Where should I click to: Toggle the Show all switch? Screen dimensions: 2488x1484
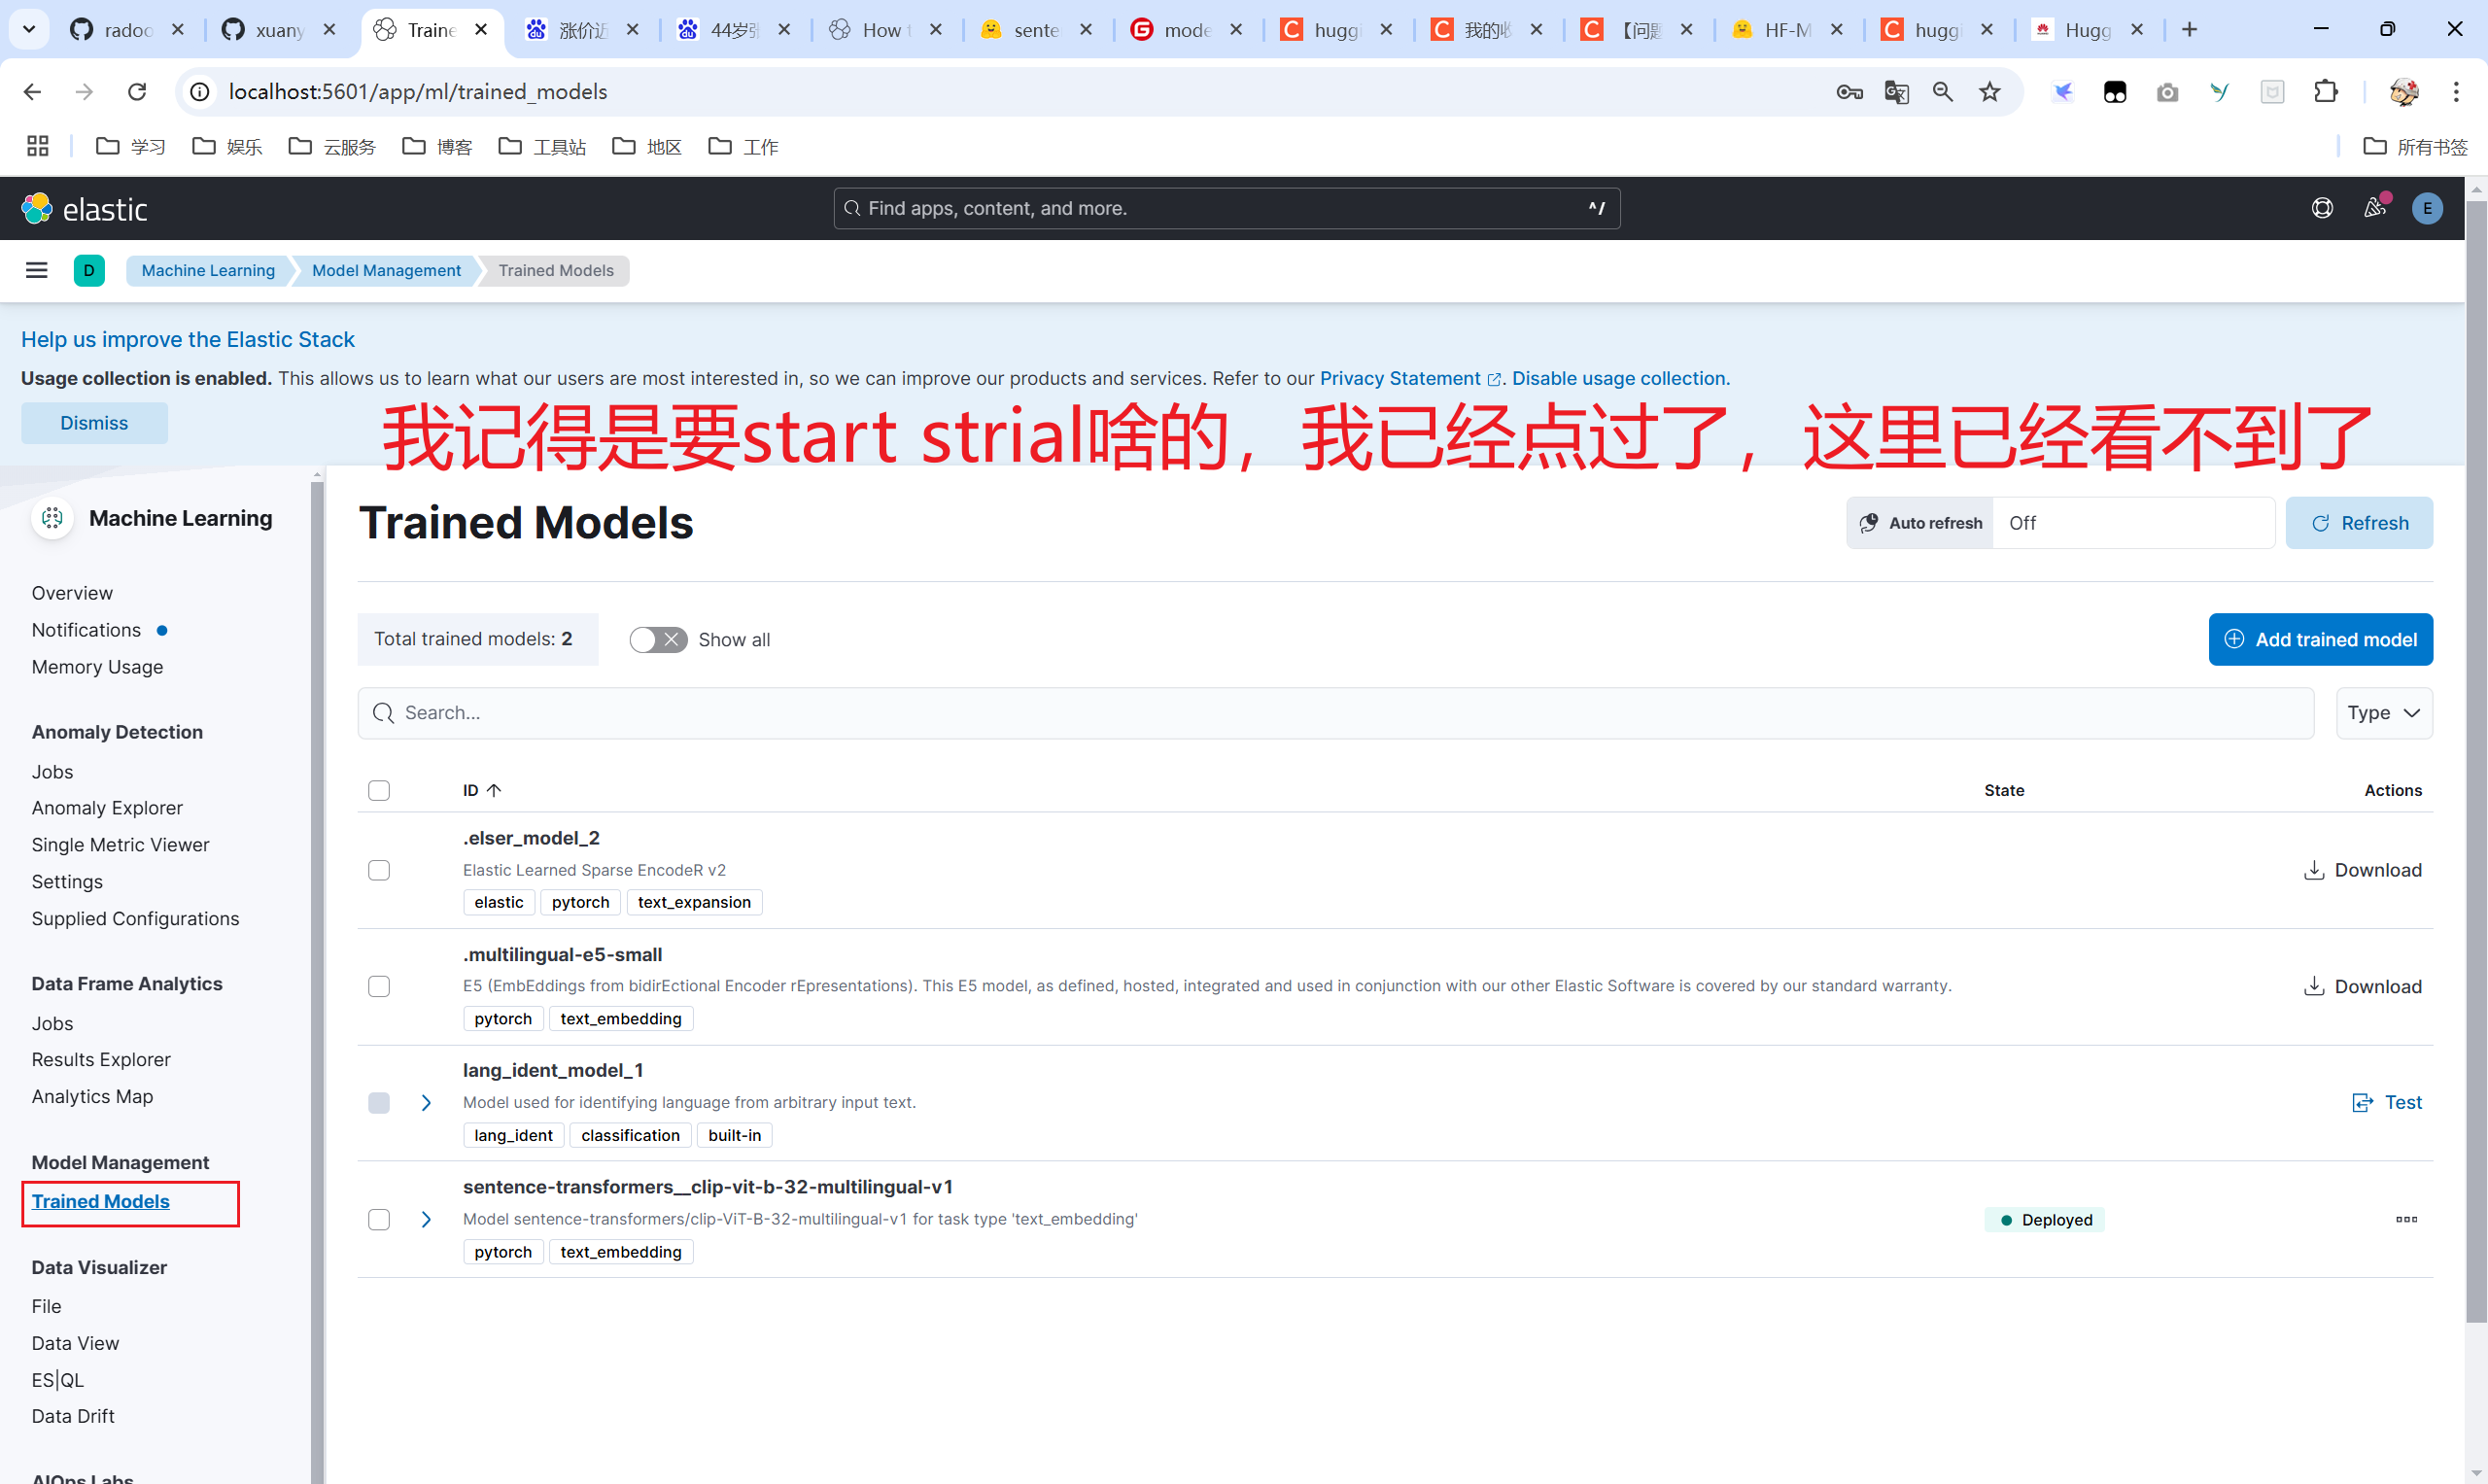(658, 640)
